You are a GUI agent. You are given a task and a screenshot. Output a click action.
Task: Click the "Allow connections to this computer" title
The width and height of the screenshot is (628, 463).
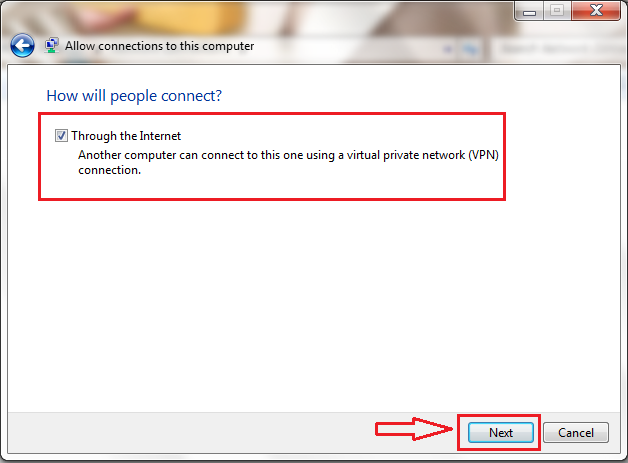click(159, 46)
